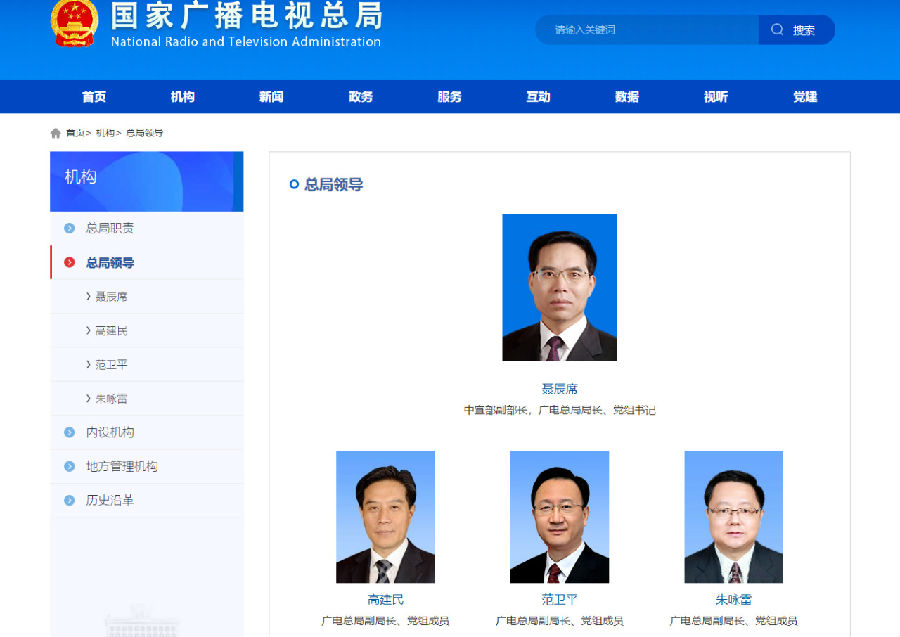Click the job title text under 高建民

385,620
